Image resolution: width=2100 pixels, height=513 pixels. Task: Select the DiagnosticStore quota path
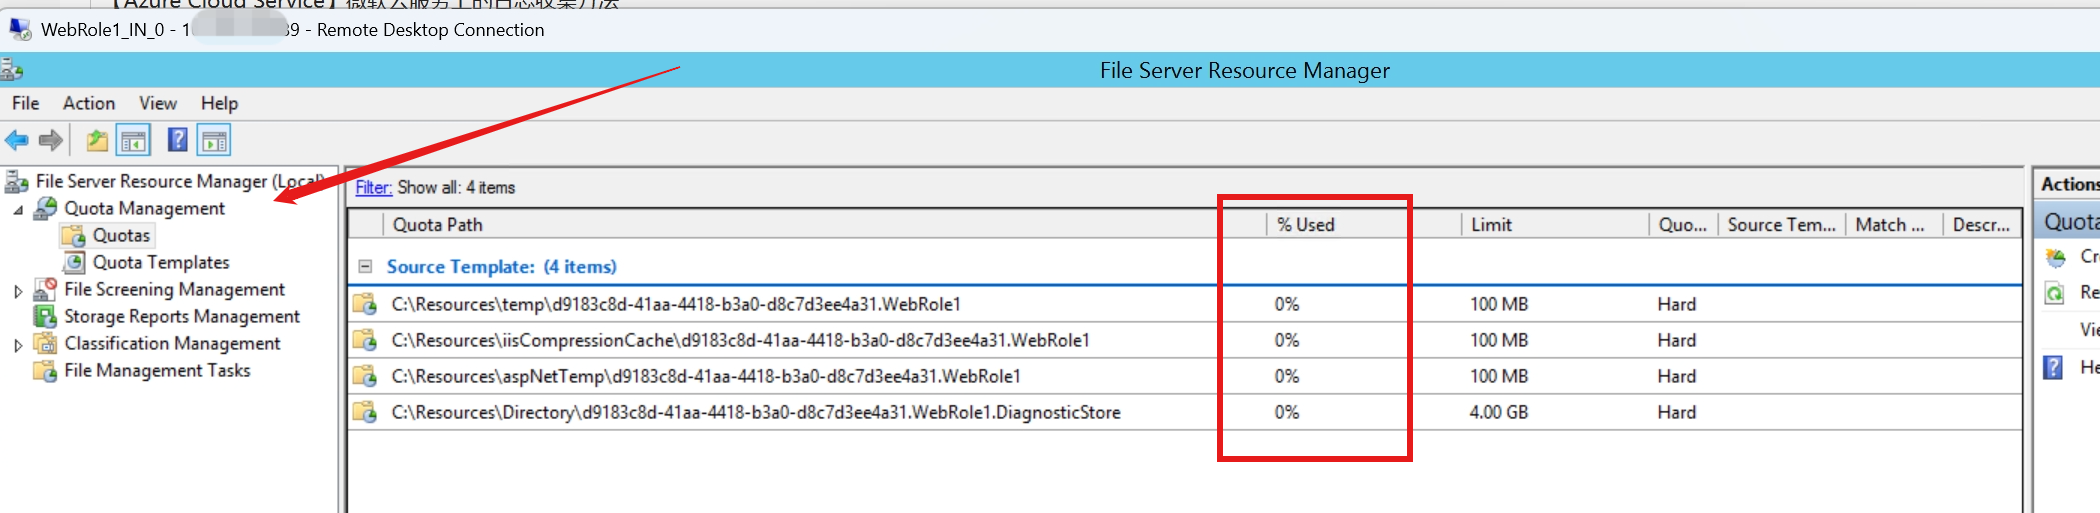(x=756, y=412)
